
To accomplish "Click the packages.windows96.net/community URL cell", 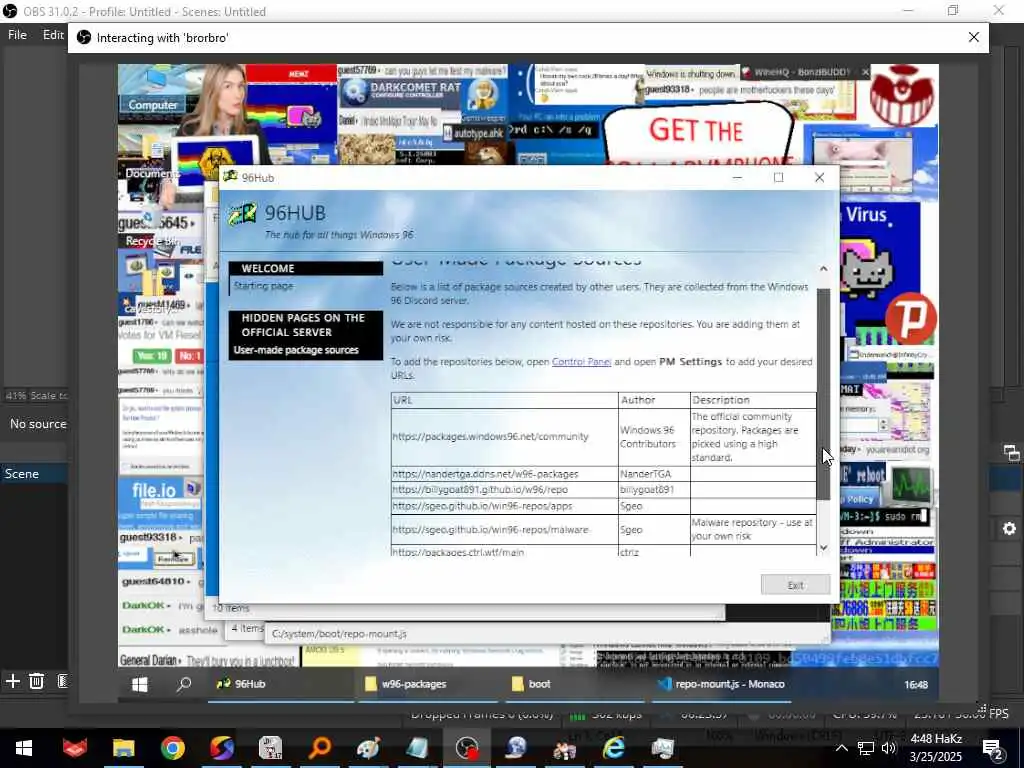I will point(504,437).
